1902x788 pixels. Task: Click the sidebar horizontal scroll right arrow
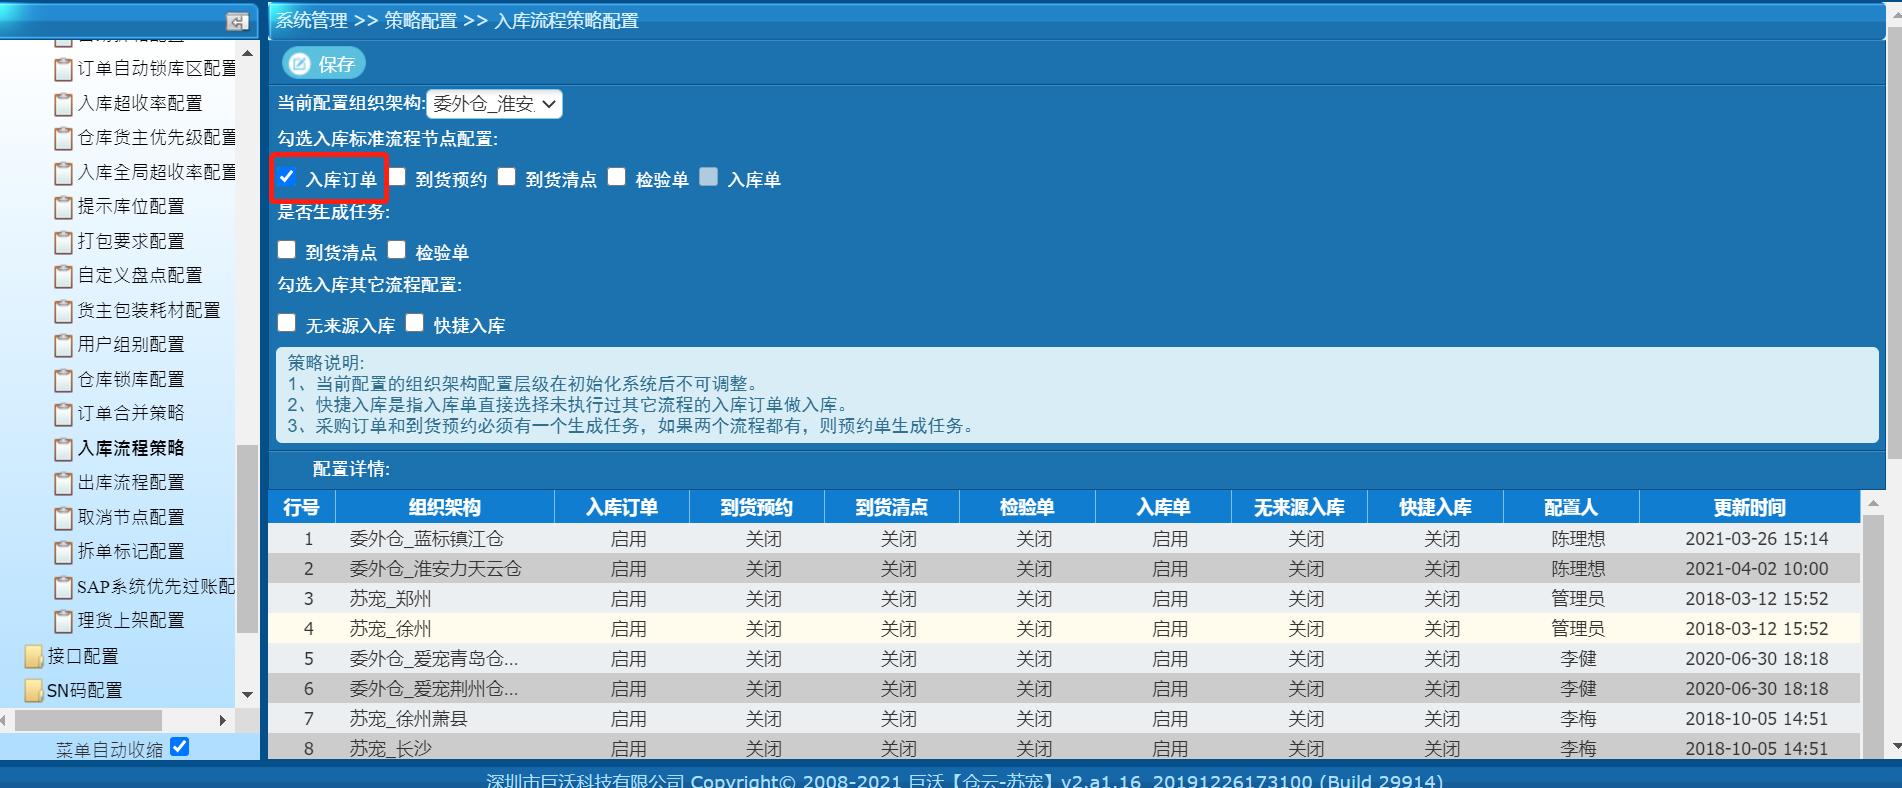pyautogui.click(x=222, y=720)
